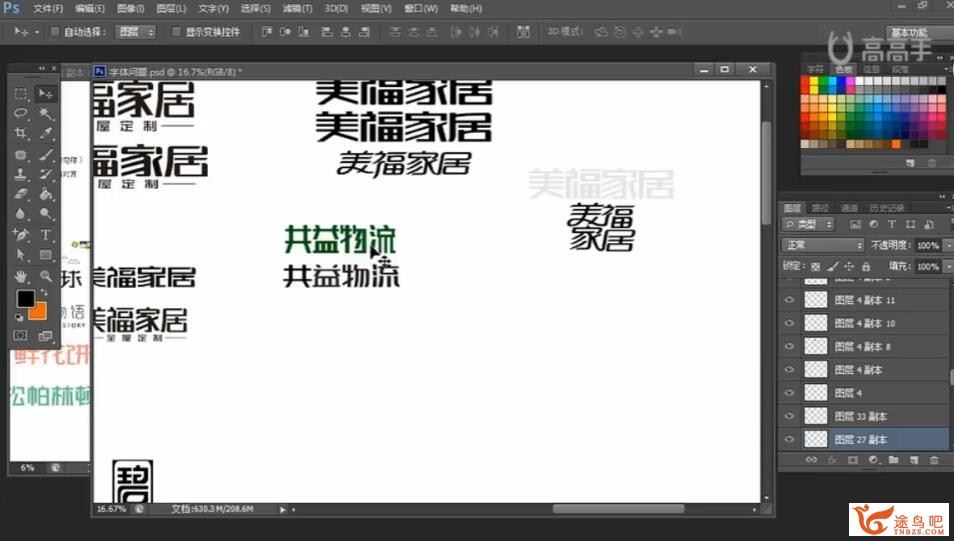Switch to the 路径 tab
Image resolution: width=954 pixels, height=541 pixels.
[821, 208]
